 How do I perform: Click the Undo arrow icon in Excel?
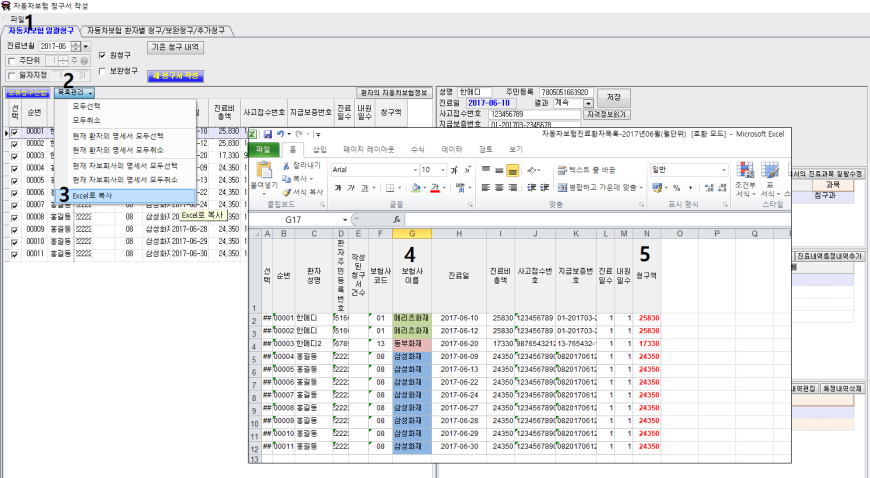281,134
